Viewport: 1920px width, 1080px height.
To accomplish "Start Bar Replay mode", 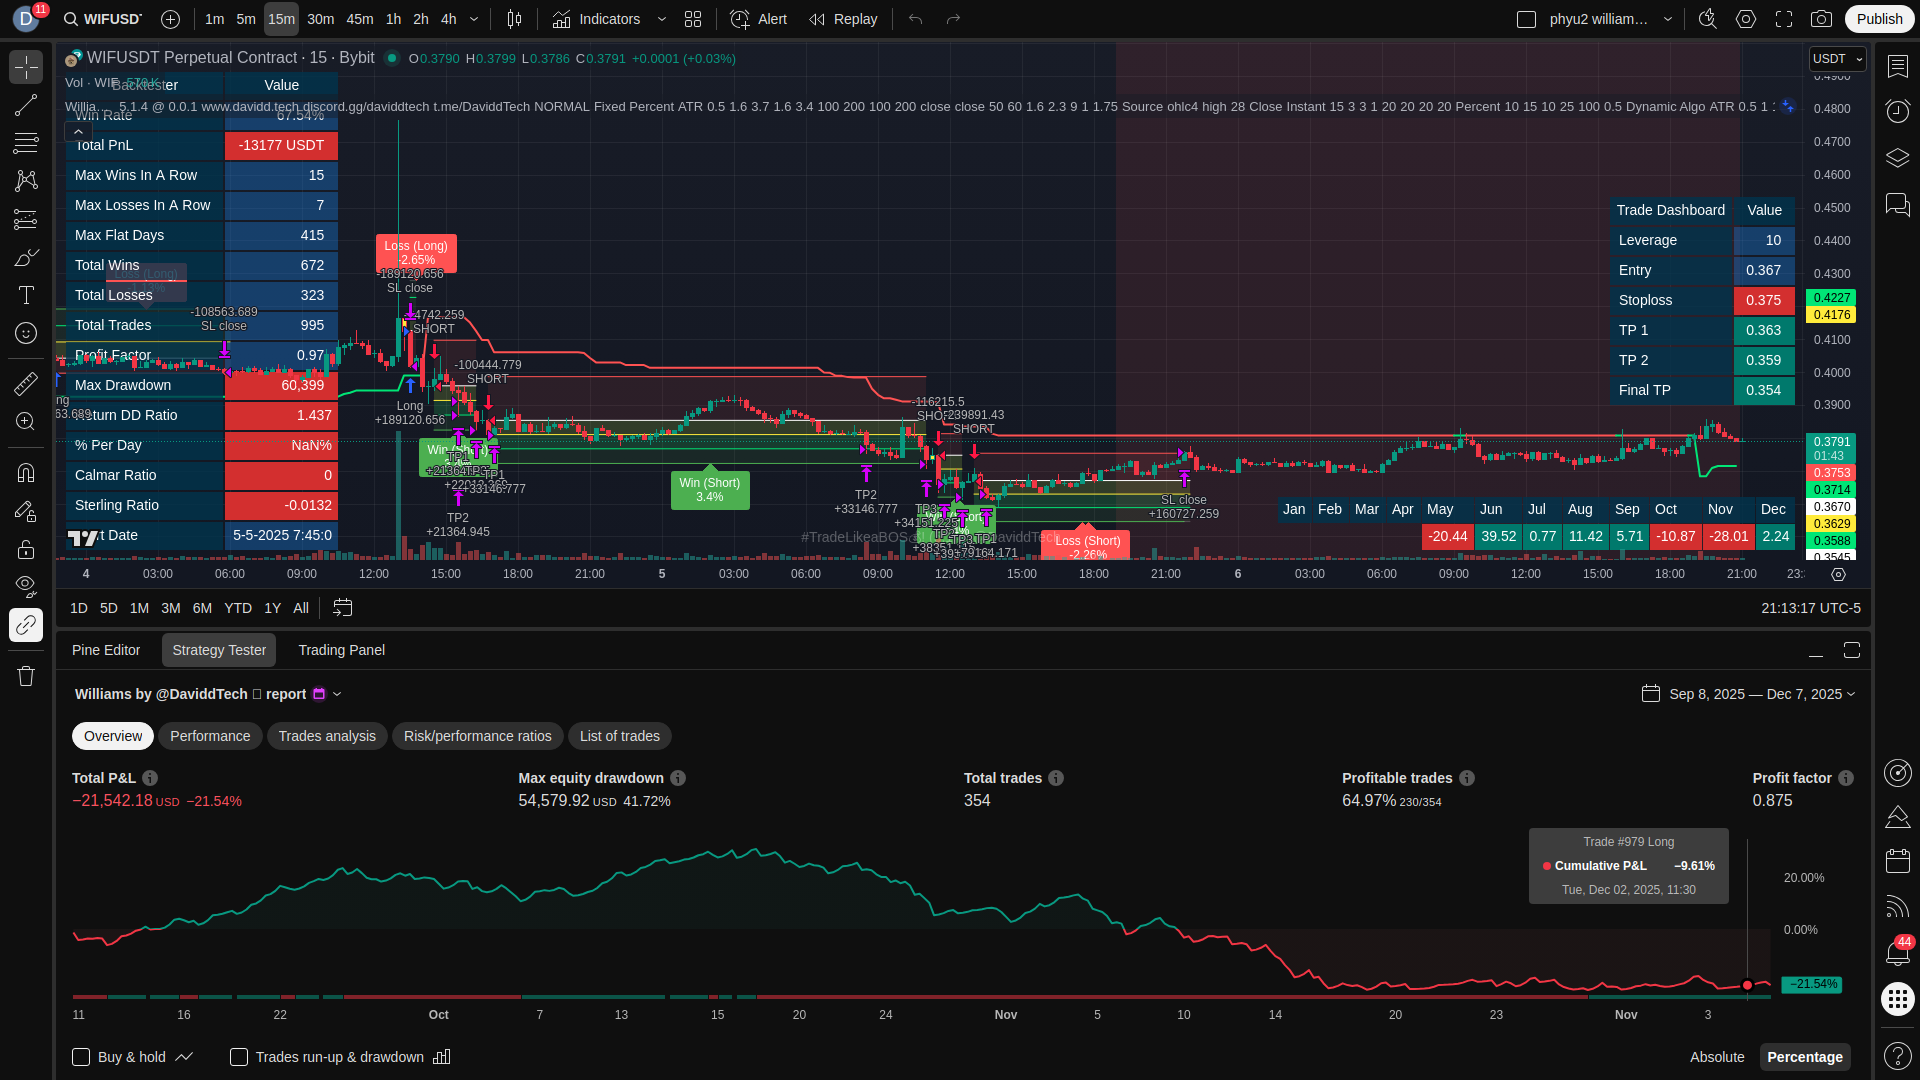I will [x=843, y=19].
